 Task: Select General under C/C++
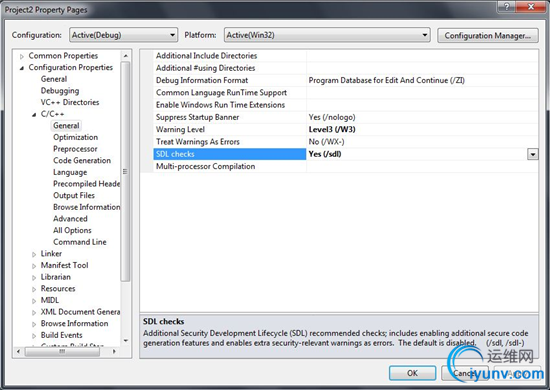click(x=66, y=126)
